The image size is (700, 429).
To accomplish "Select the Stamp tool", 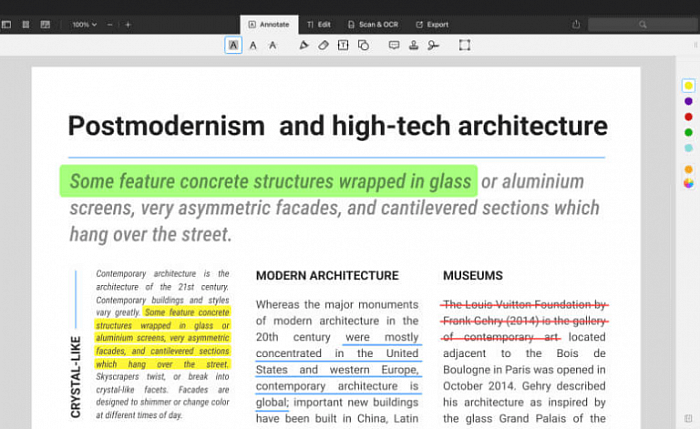I will point(414,45).
